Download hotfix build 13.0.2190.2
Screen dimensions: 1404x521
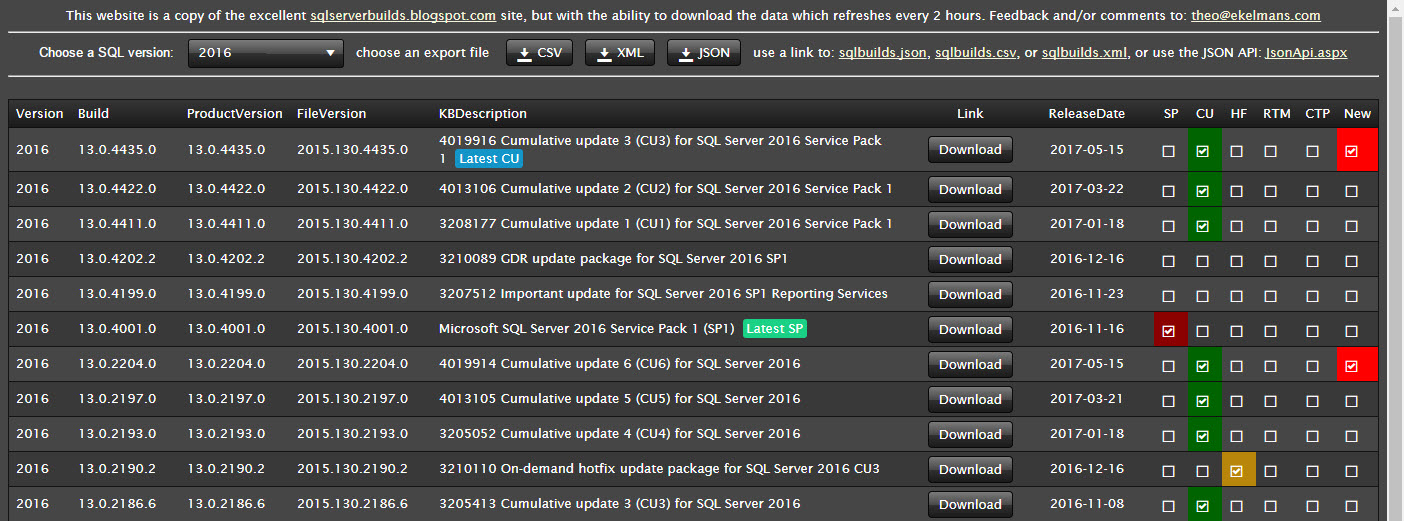tap(970, 469)
